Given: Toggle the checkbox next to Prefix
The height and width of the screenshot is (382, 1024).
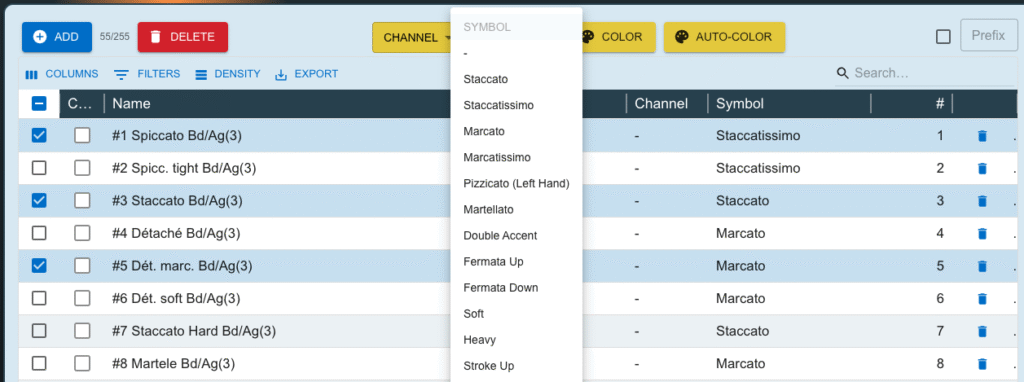Looking at the screenshot, I should pyautogui.click(x=943, y=37).
